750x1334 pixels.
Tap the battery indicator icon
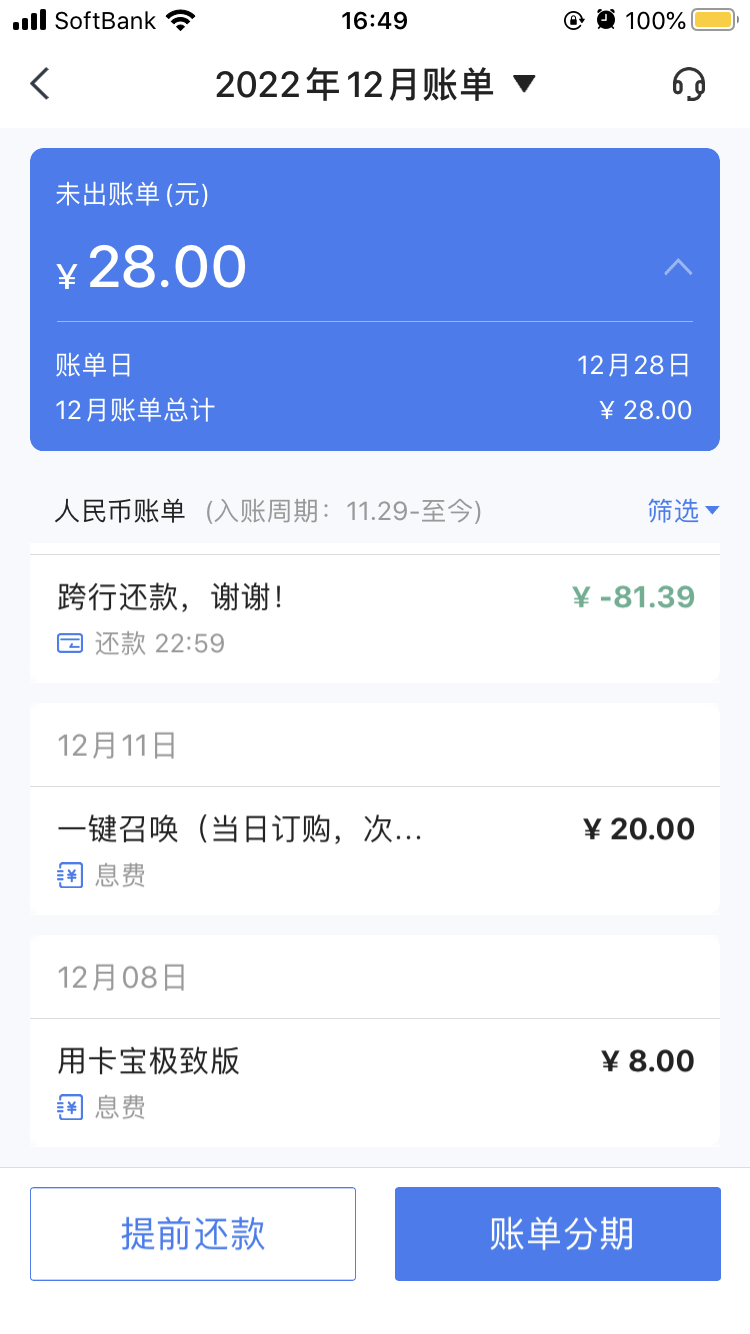coord(713,20)
